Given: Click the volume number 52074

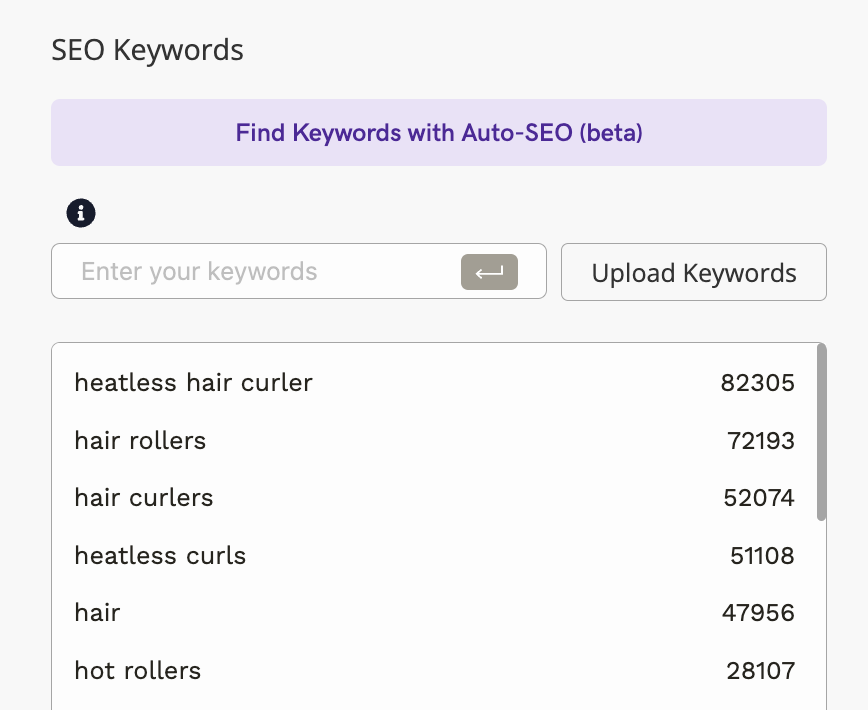Looking at the screenshot, I should (x=760, y=497).
